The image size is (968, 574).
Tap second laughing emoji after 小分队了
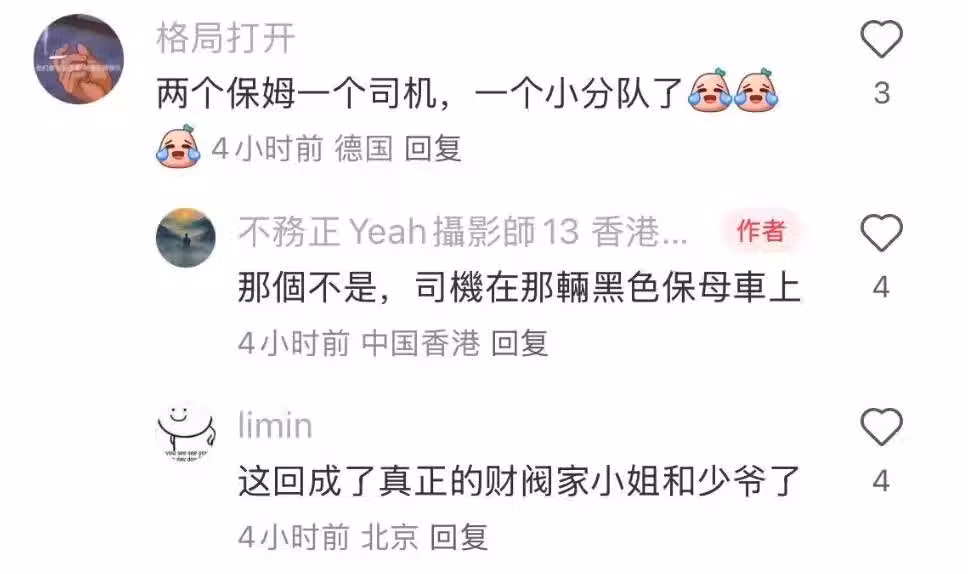pos(756,91)
